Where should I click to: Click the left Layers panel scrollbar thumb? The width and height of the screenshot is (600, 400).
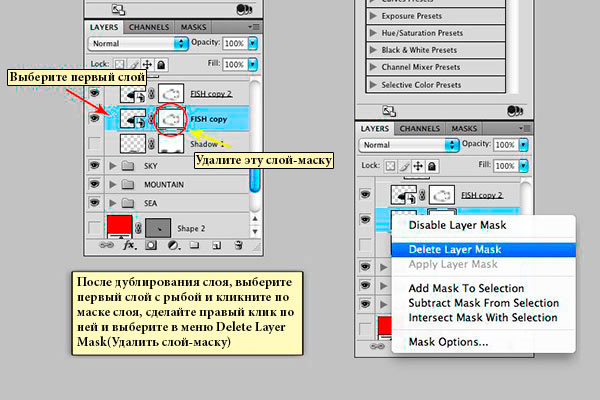click(x=255, y=180)
